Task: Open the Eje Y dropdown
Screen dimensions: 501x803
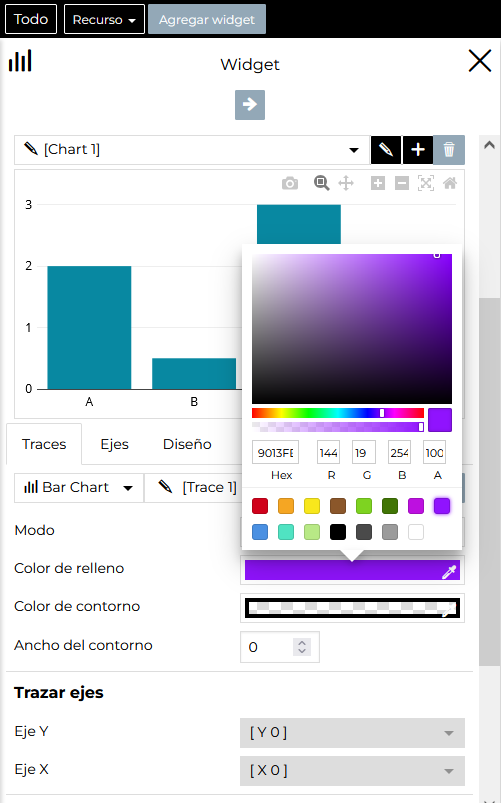Action: pos(352,732)
